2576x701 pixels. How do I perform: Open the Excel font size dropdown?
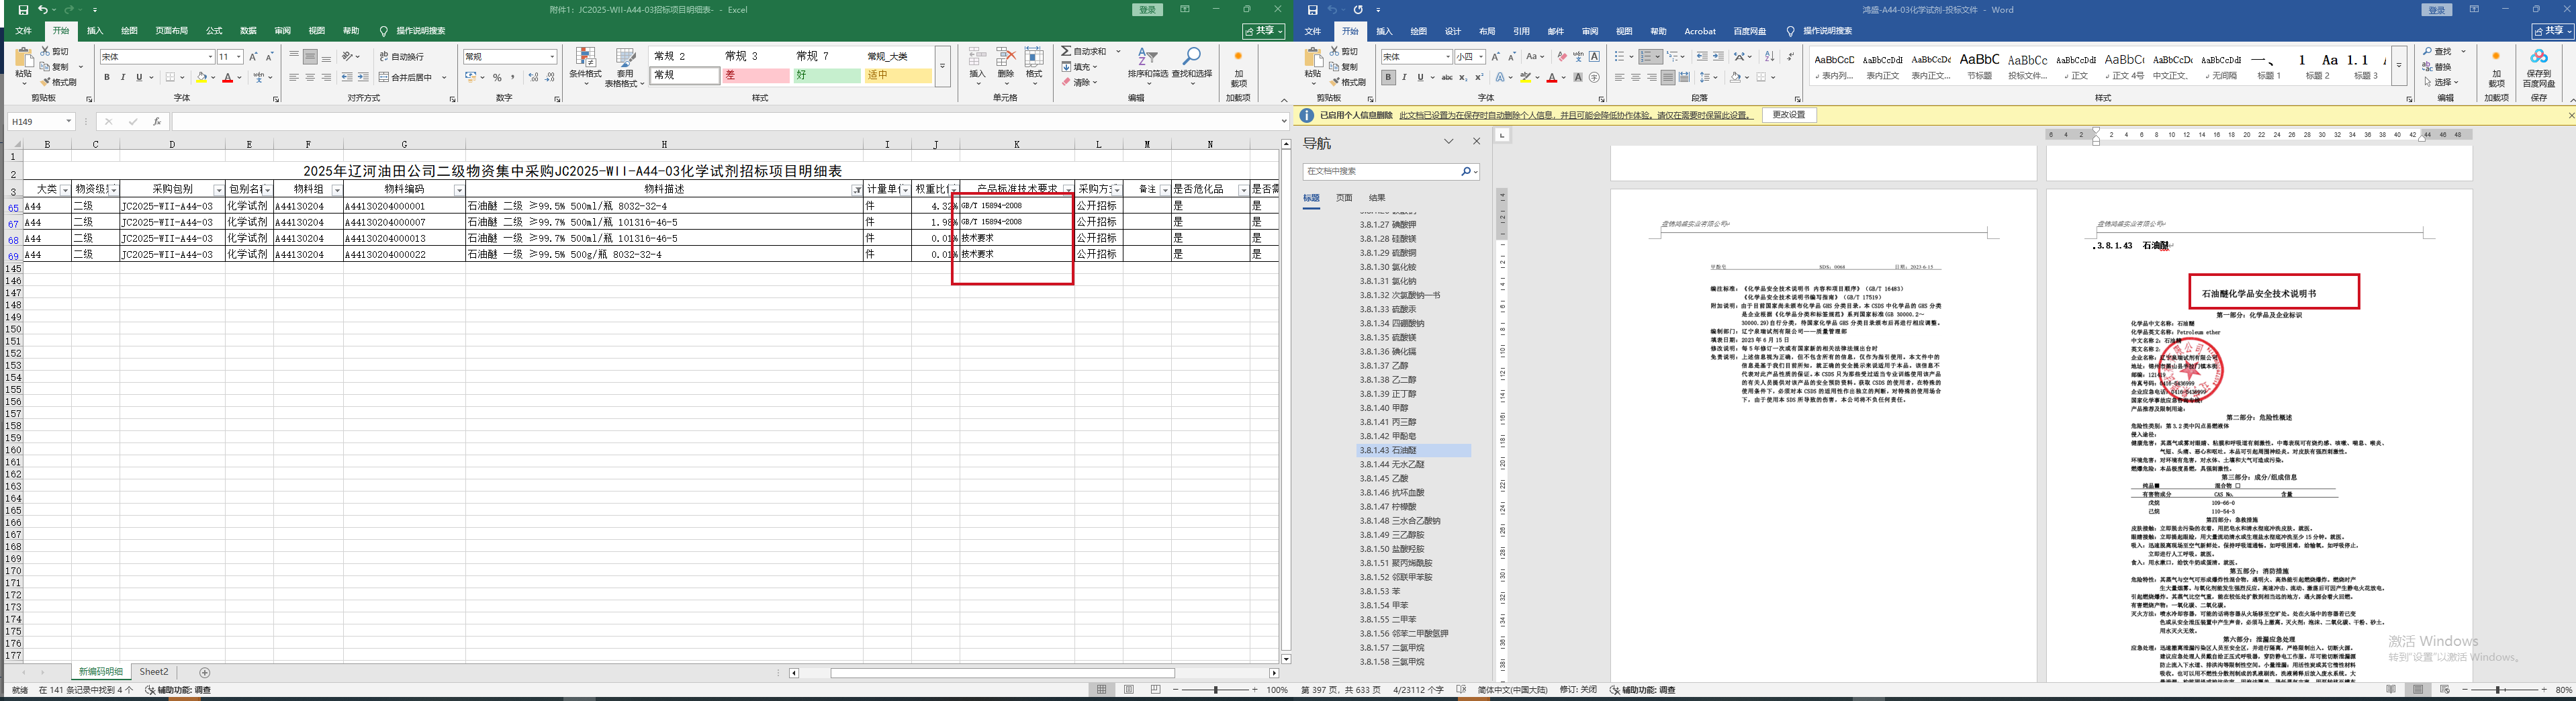[x=239, y=57]
